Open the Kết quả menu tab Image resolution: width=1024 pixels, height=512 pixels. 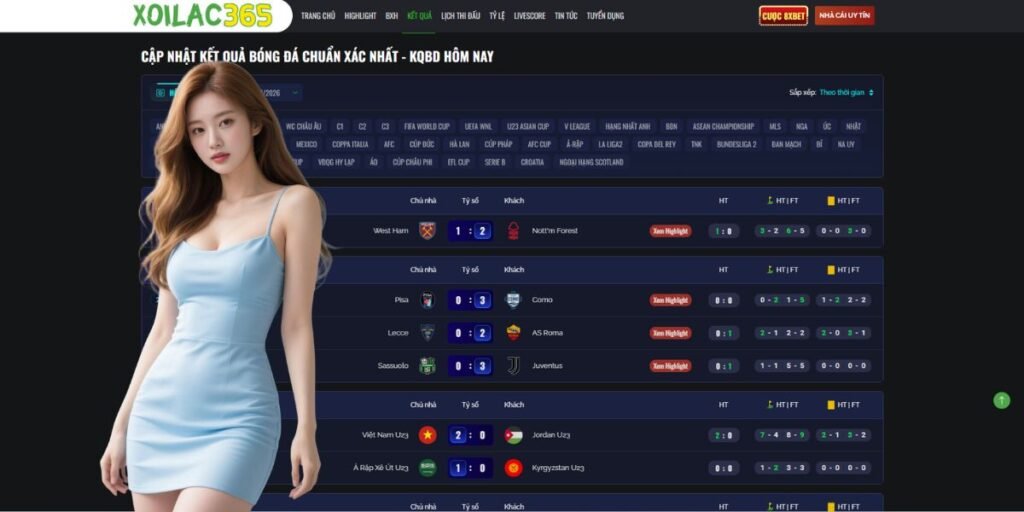click(x=419, y=16)
